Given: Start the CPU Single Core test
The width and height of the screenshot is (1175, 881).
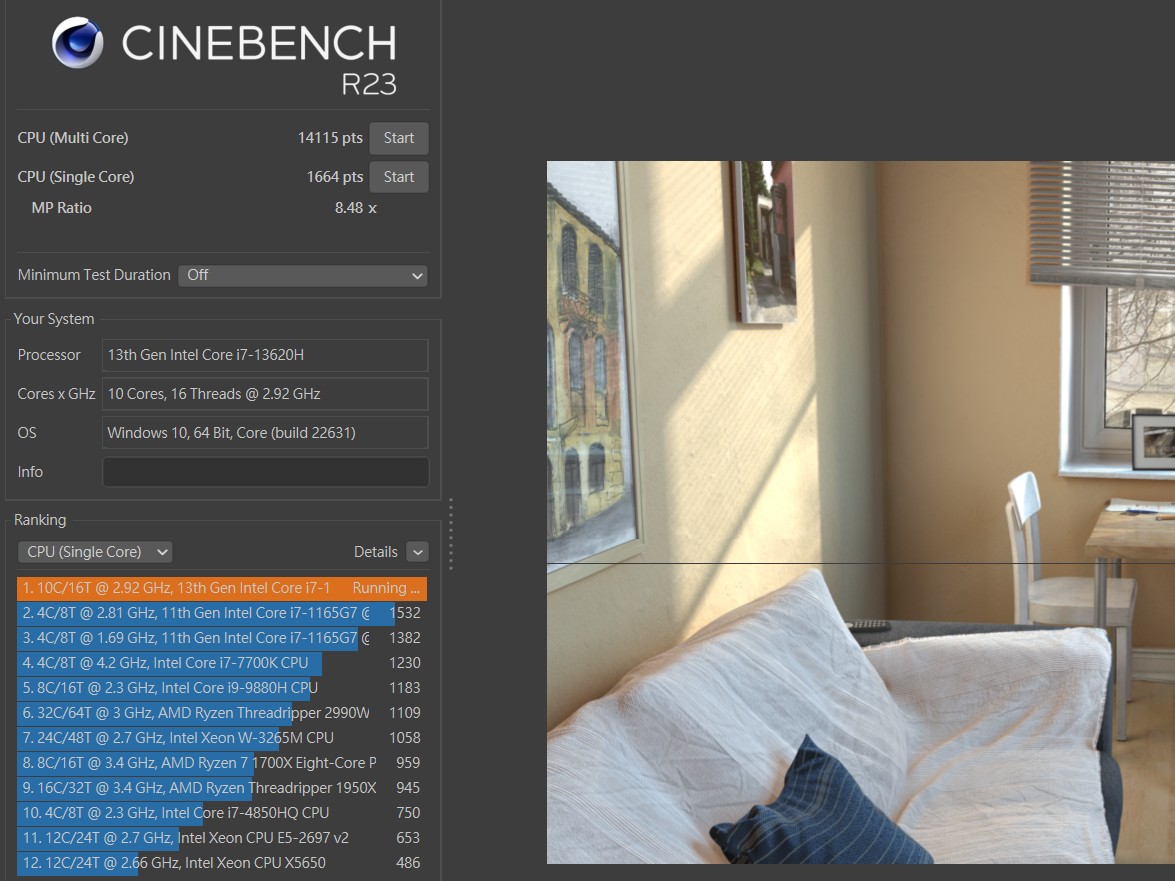Looking at the screenshot, I should pyautogui.click(x=399, y=177).
